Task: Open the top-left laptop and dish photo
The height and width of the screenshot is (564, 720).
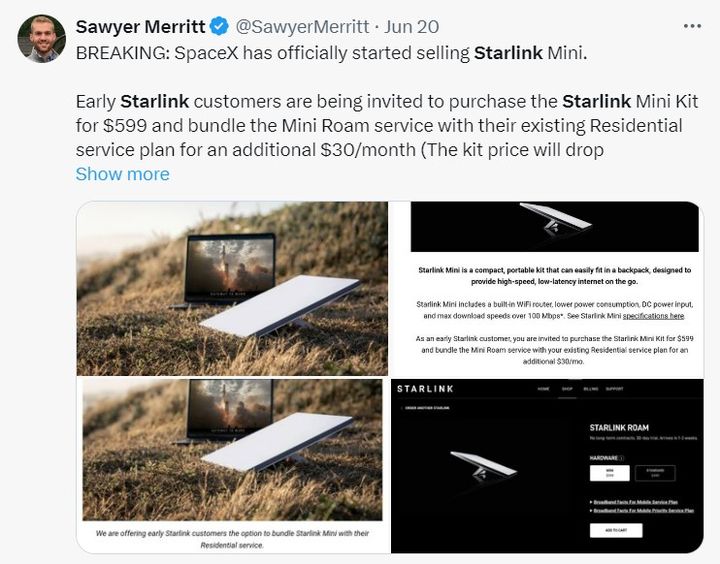Action: [x=232, y=288]
